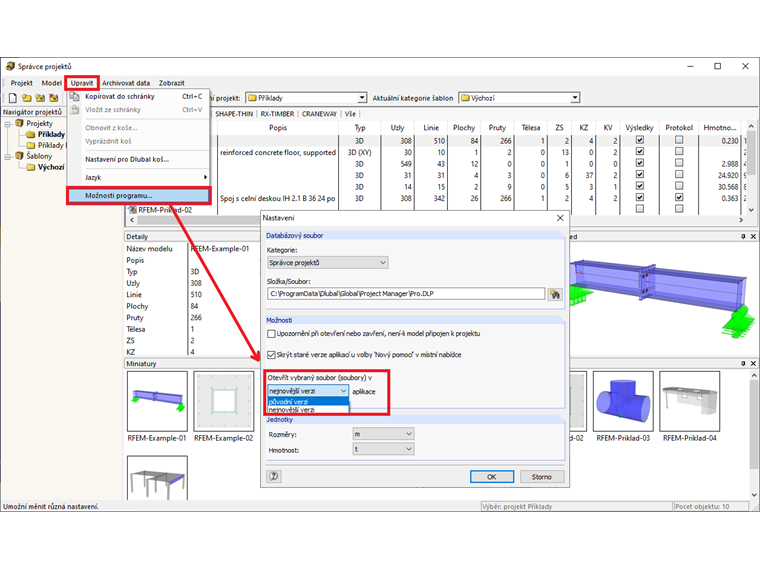This screenshot has width=760, height=570.
Task: Toggle Výsledky checkbox in row with mass 30.568
Action: [640, 186]
